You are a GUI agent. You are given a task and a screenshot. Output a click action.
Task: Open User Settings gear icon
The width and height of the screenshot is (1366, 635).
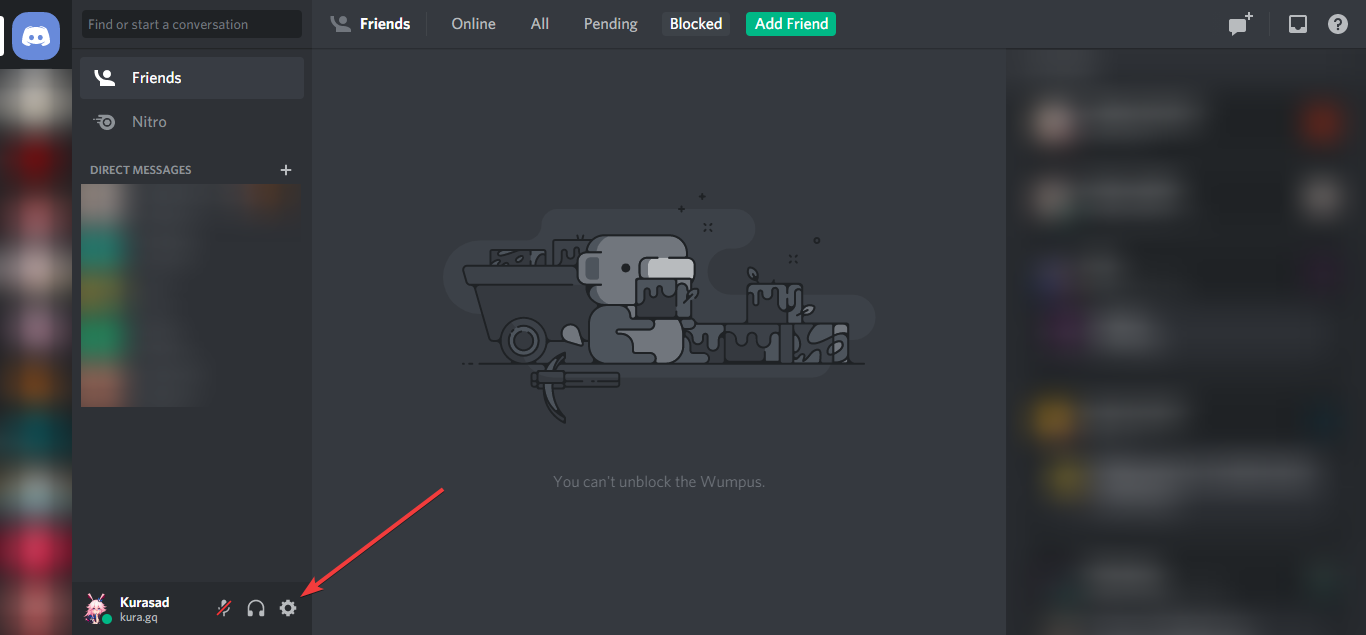[288, 607]
